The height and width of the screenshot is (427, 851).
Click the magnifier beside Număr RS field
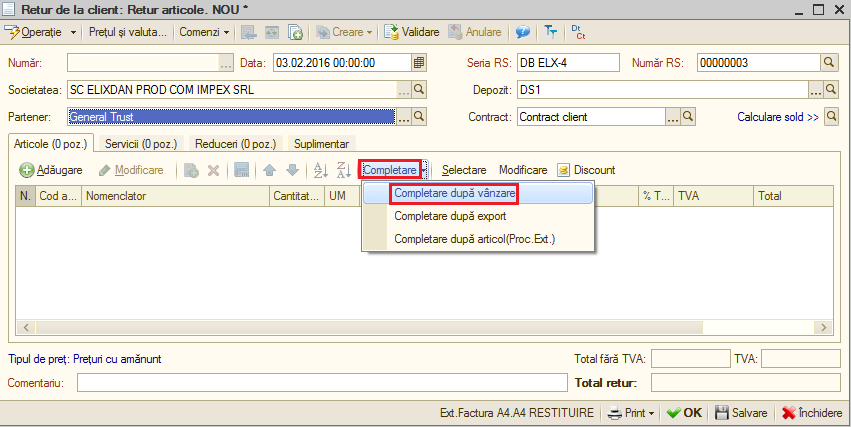tap(828, 63)
